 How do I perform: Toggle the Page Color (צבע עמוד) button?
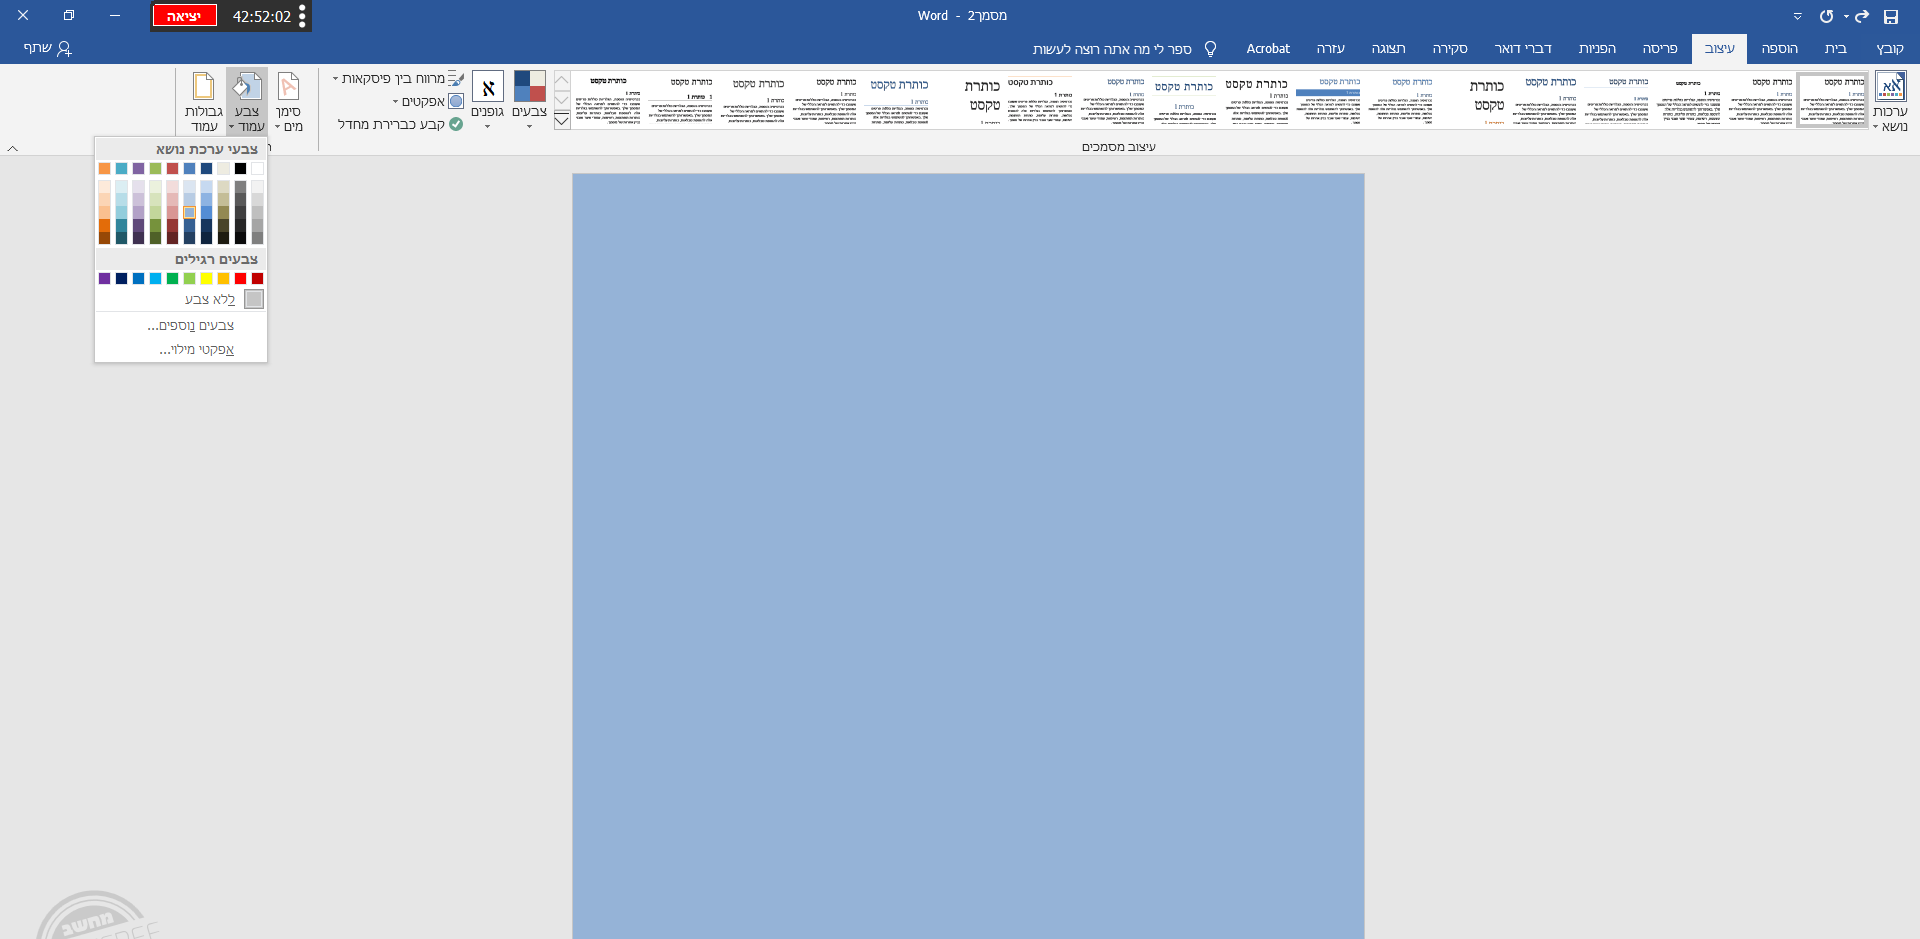(247, 101)
